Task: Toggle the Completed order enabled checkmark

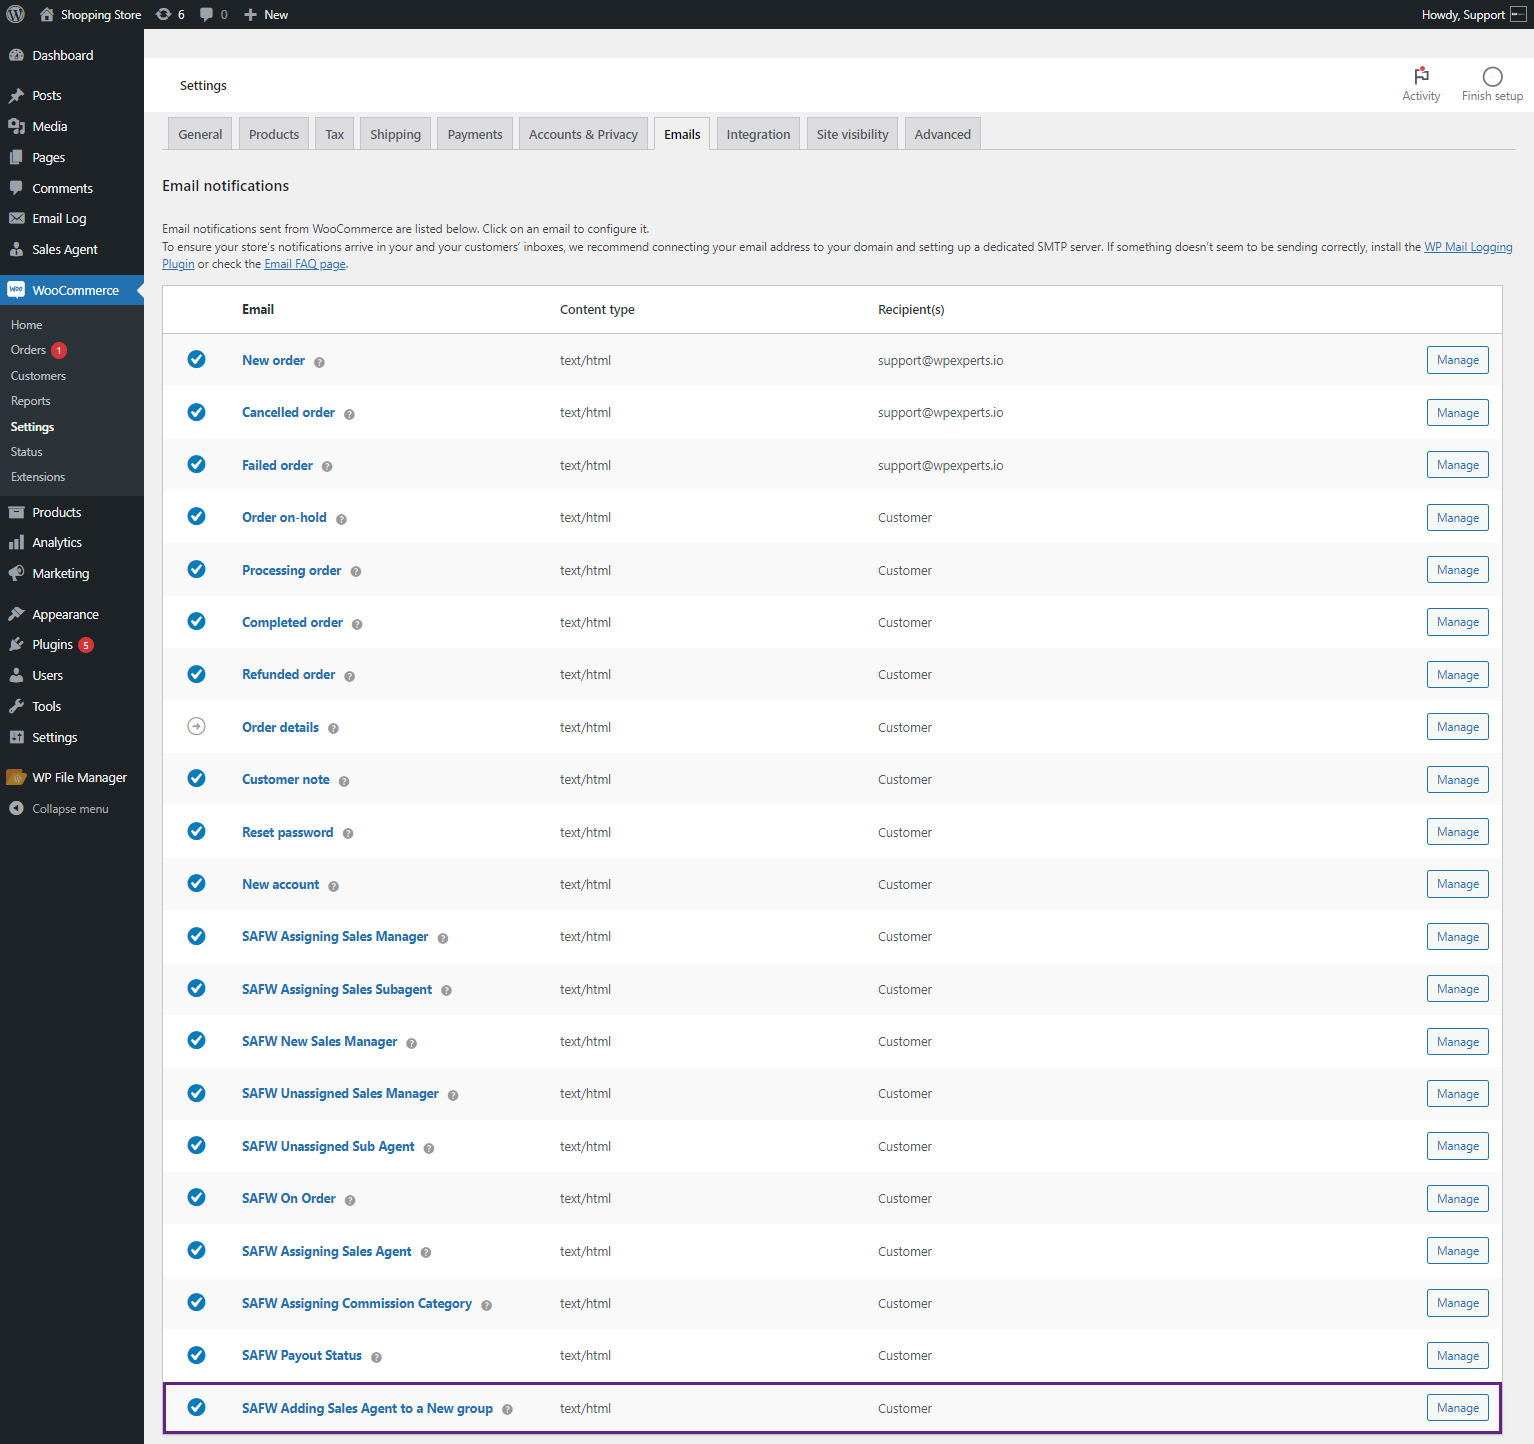Action: (197, 621)
